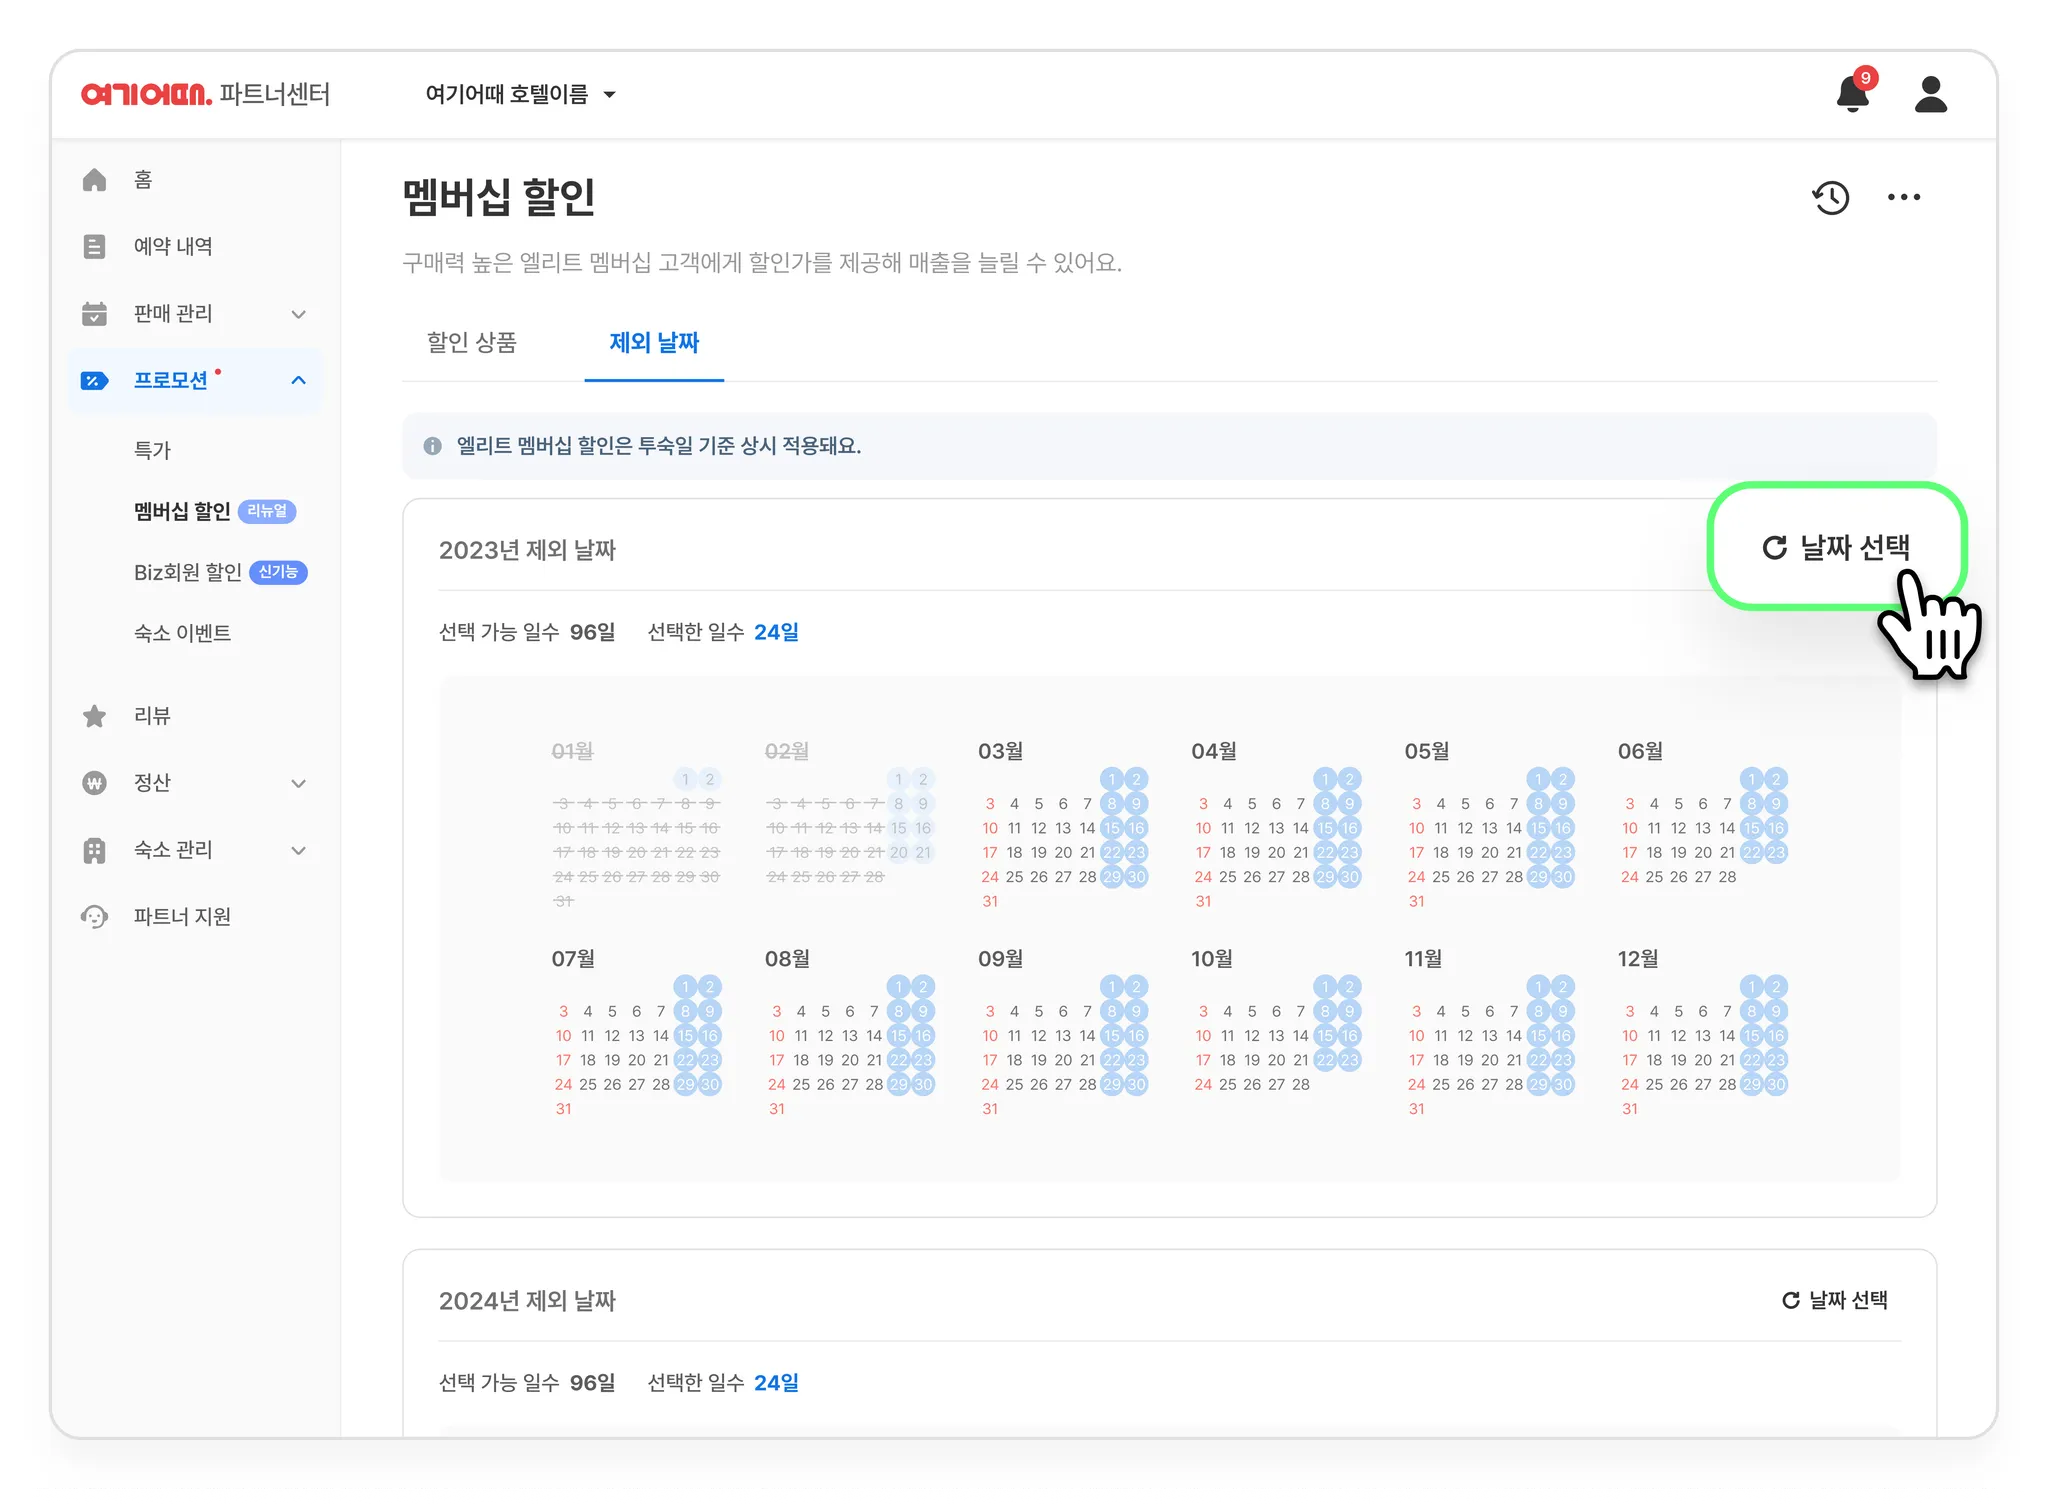The image size is (2048, 1505).
Task: View change history clock icon
Action: click(1831, 197)
